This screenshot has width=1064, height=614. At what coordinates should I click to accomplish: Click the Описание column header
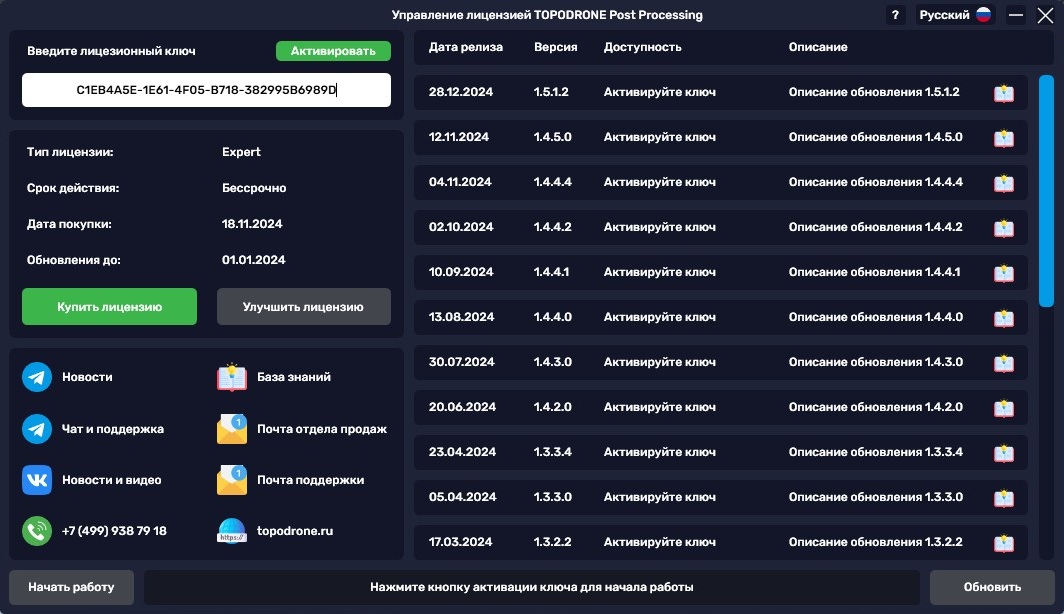818,47
